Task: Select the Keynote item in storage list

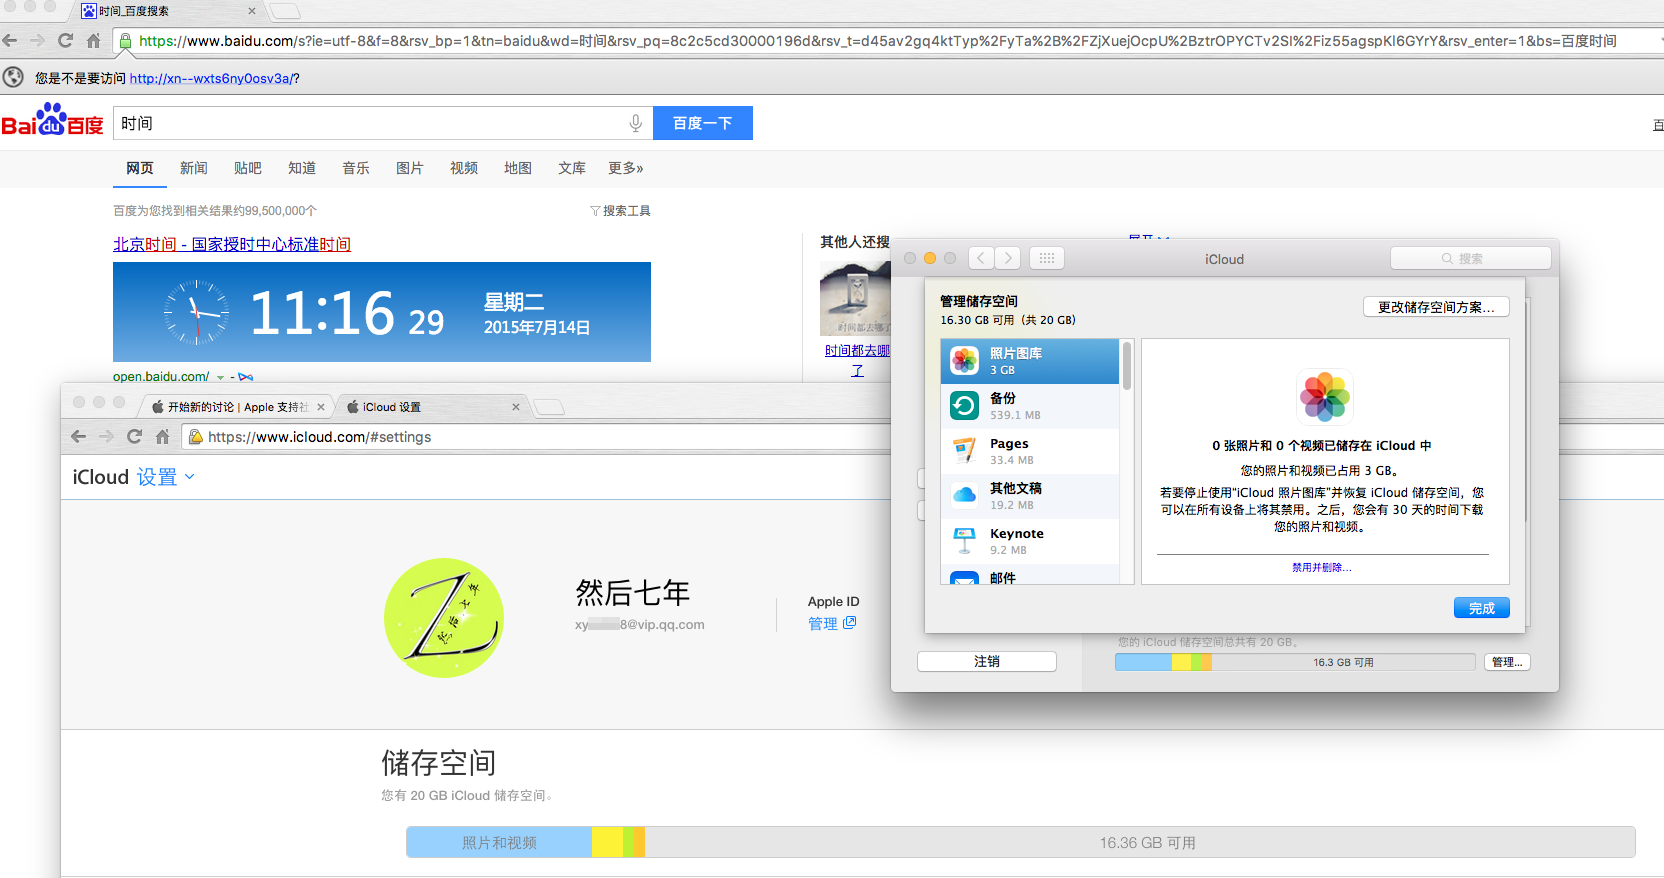Action: coord(1030,541)
